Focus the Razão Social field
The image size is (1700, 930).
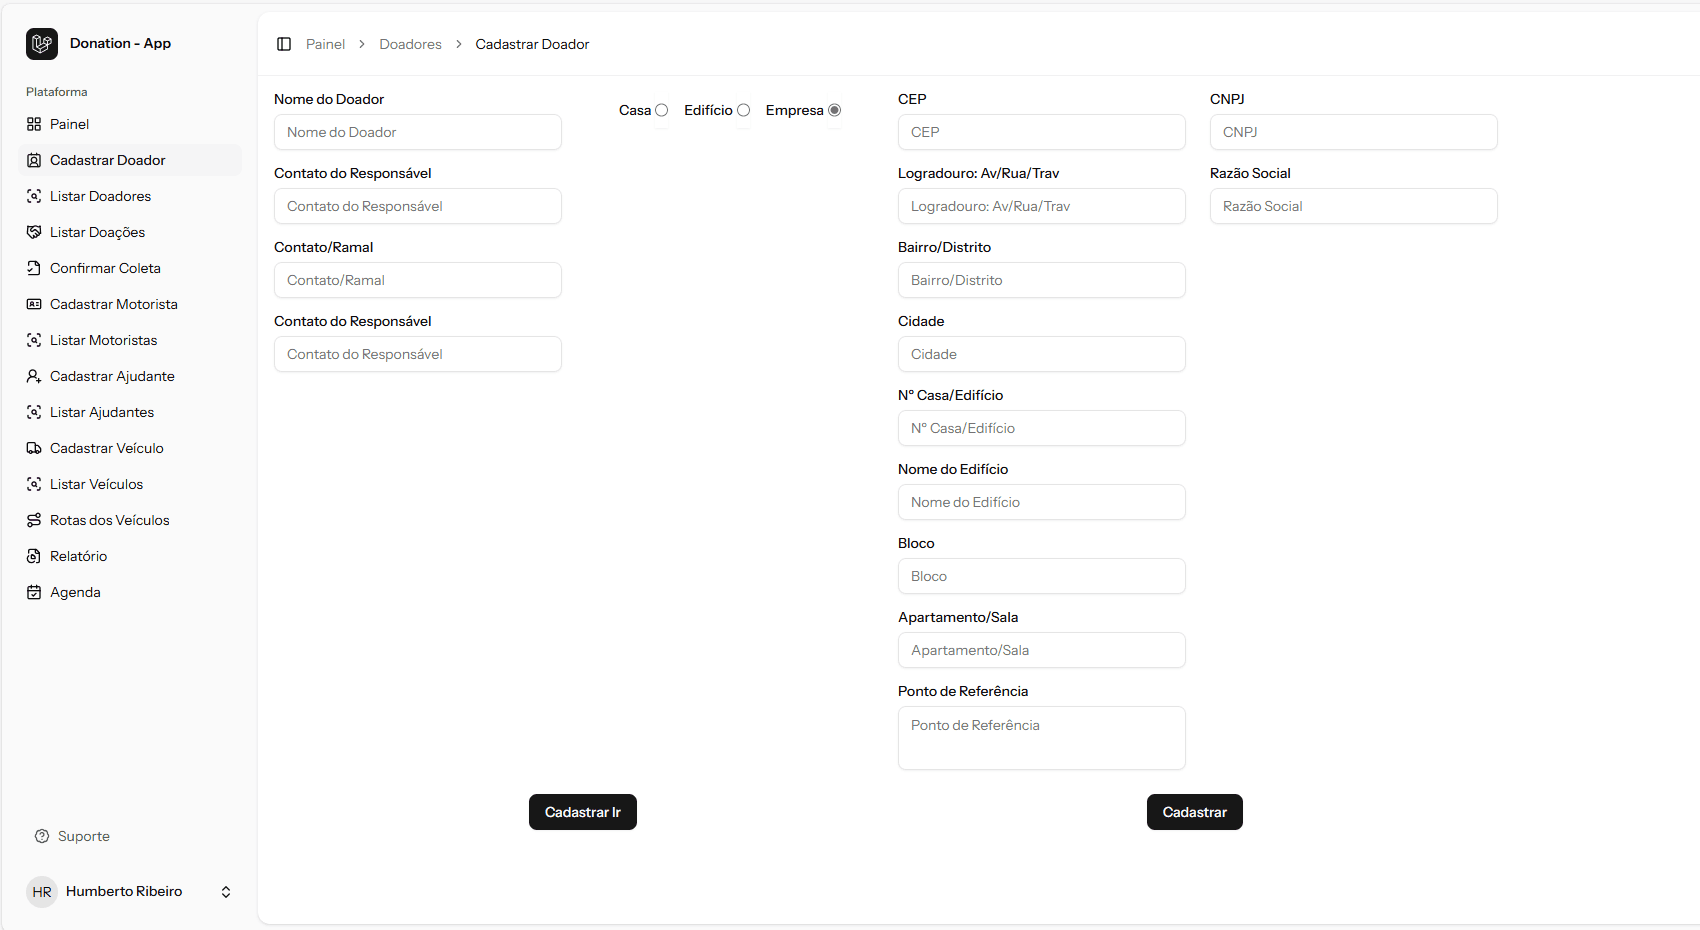(x=1354, y=206)
